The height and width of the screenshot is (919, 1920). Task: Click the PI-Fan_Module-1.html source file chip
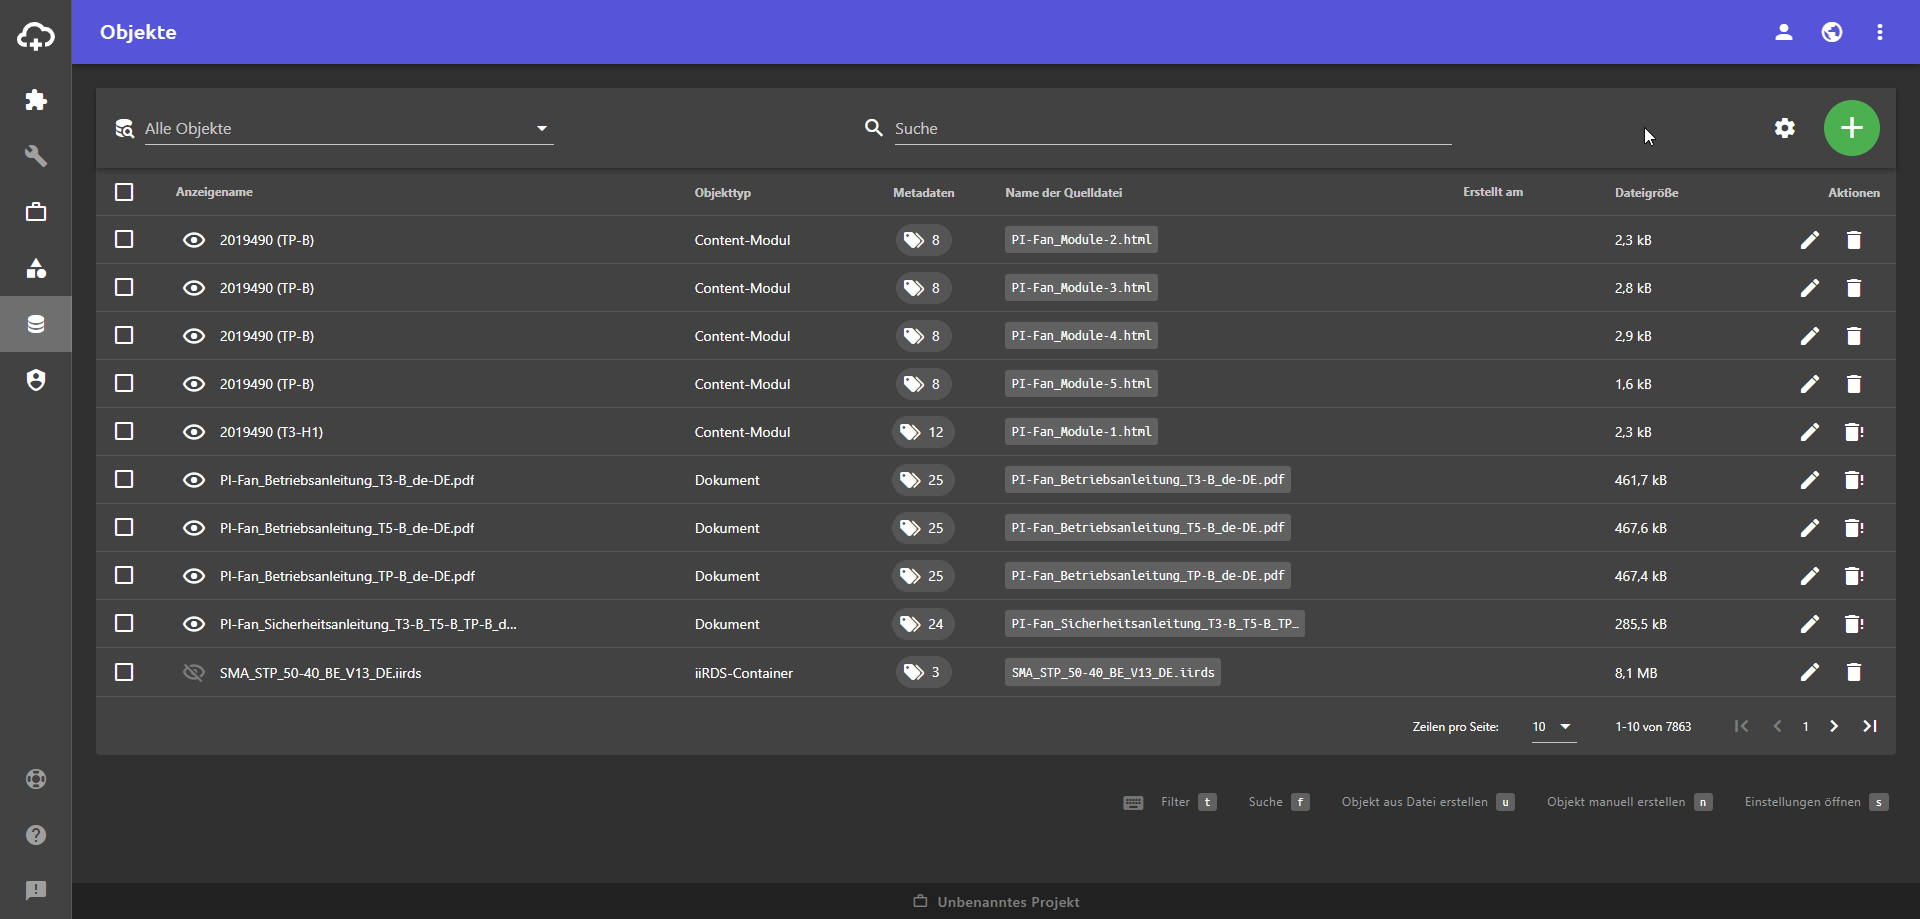point(1081,432)
